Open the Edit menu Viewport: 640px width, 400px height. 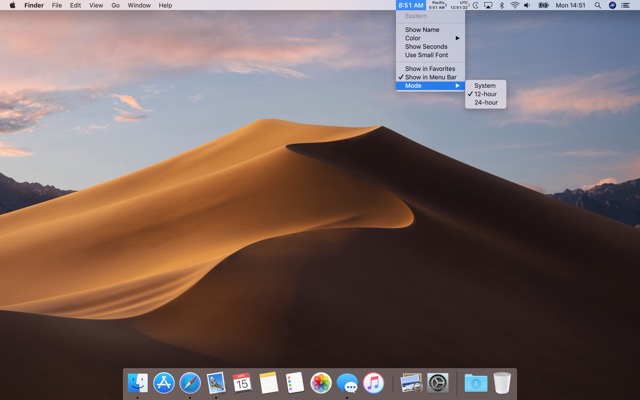(75, 5)
